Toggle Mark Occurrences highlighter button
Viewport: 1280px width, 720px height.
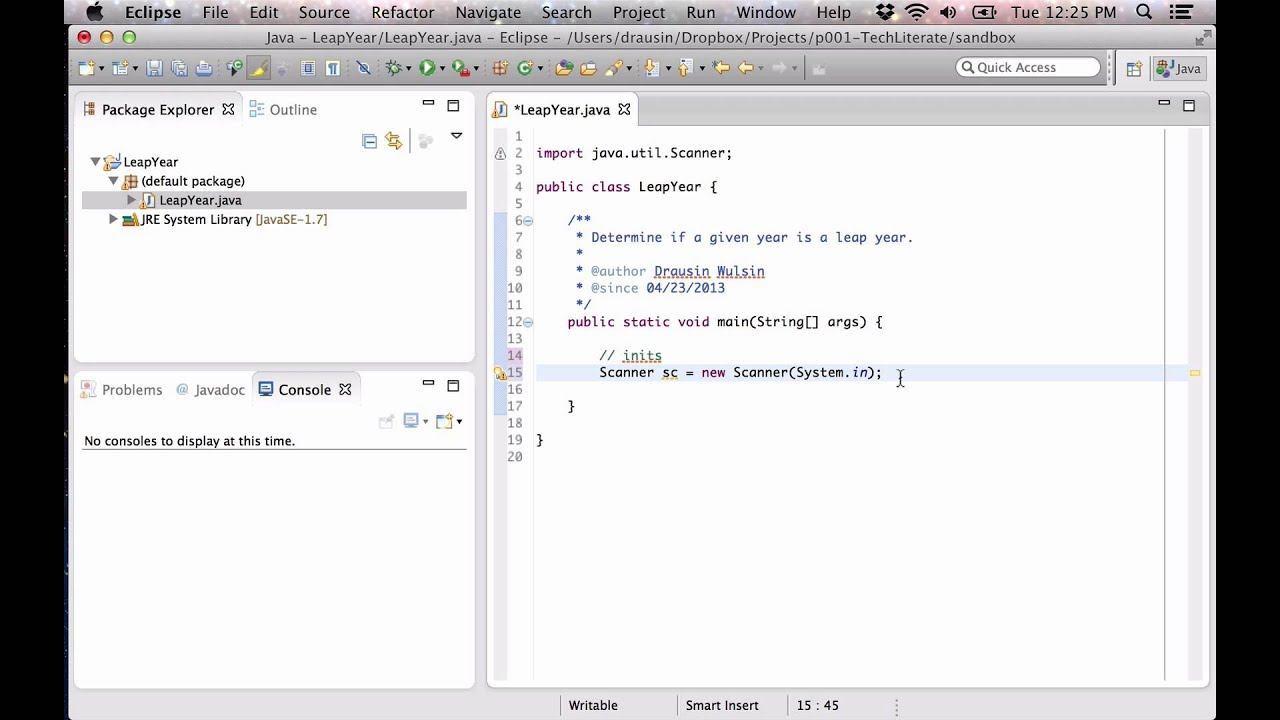258,68
